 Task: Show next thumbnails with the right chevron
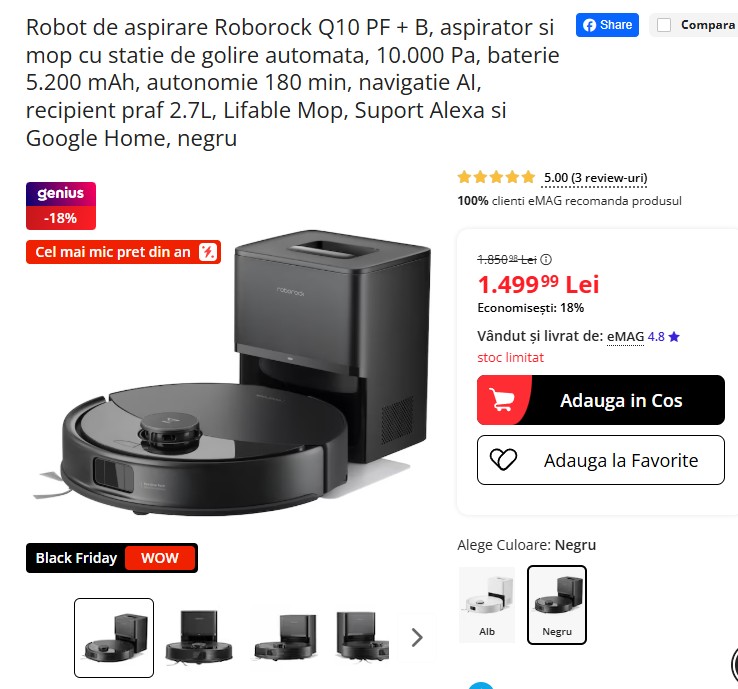click(x=417, y=638)
